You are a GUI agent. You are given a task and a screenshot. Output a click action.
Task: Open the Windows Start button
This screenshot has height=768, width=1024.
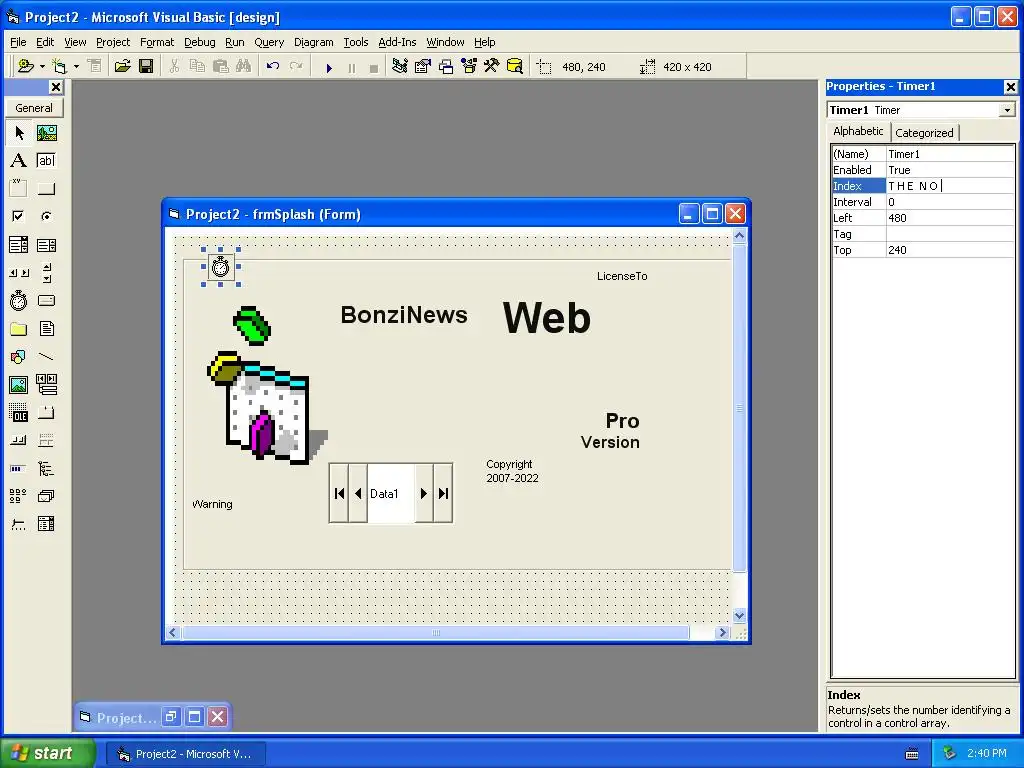pos(47,753)
